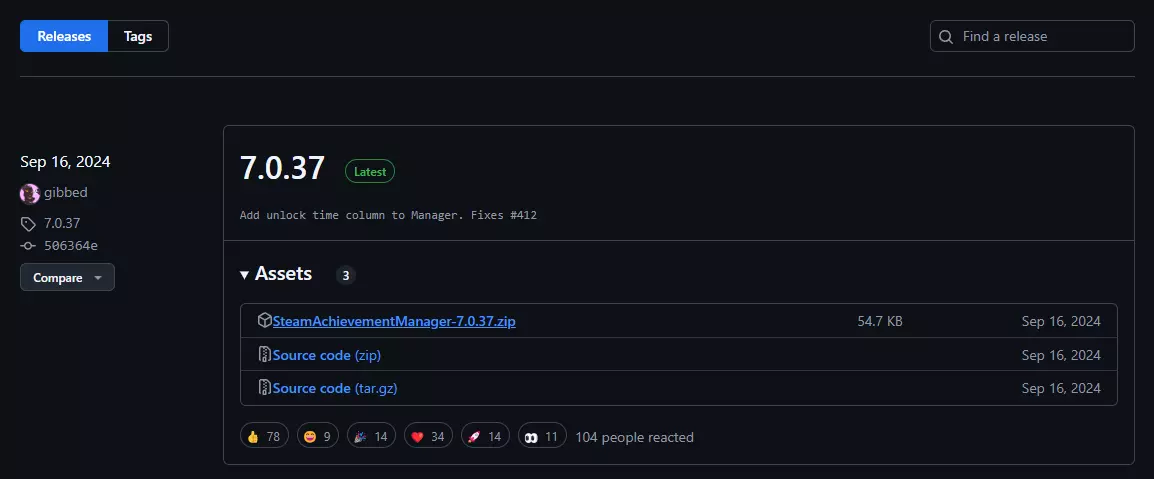Toggle heart reaction with 34

click(x=428, y=436)
